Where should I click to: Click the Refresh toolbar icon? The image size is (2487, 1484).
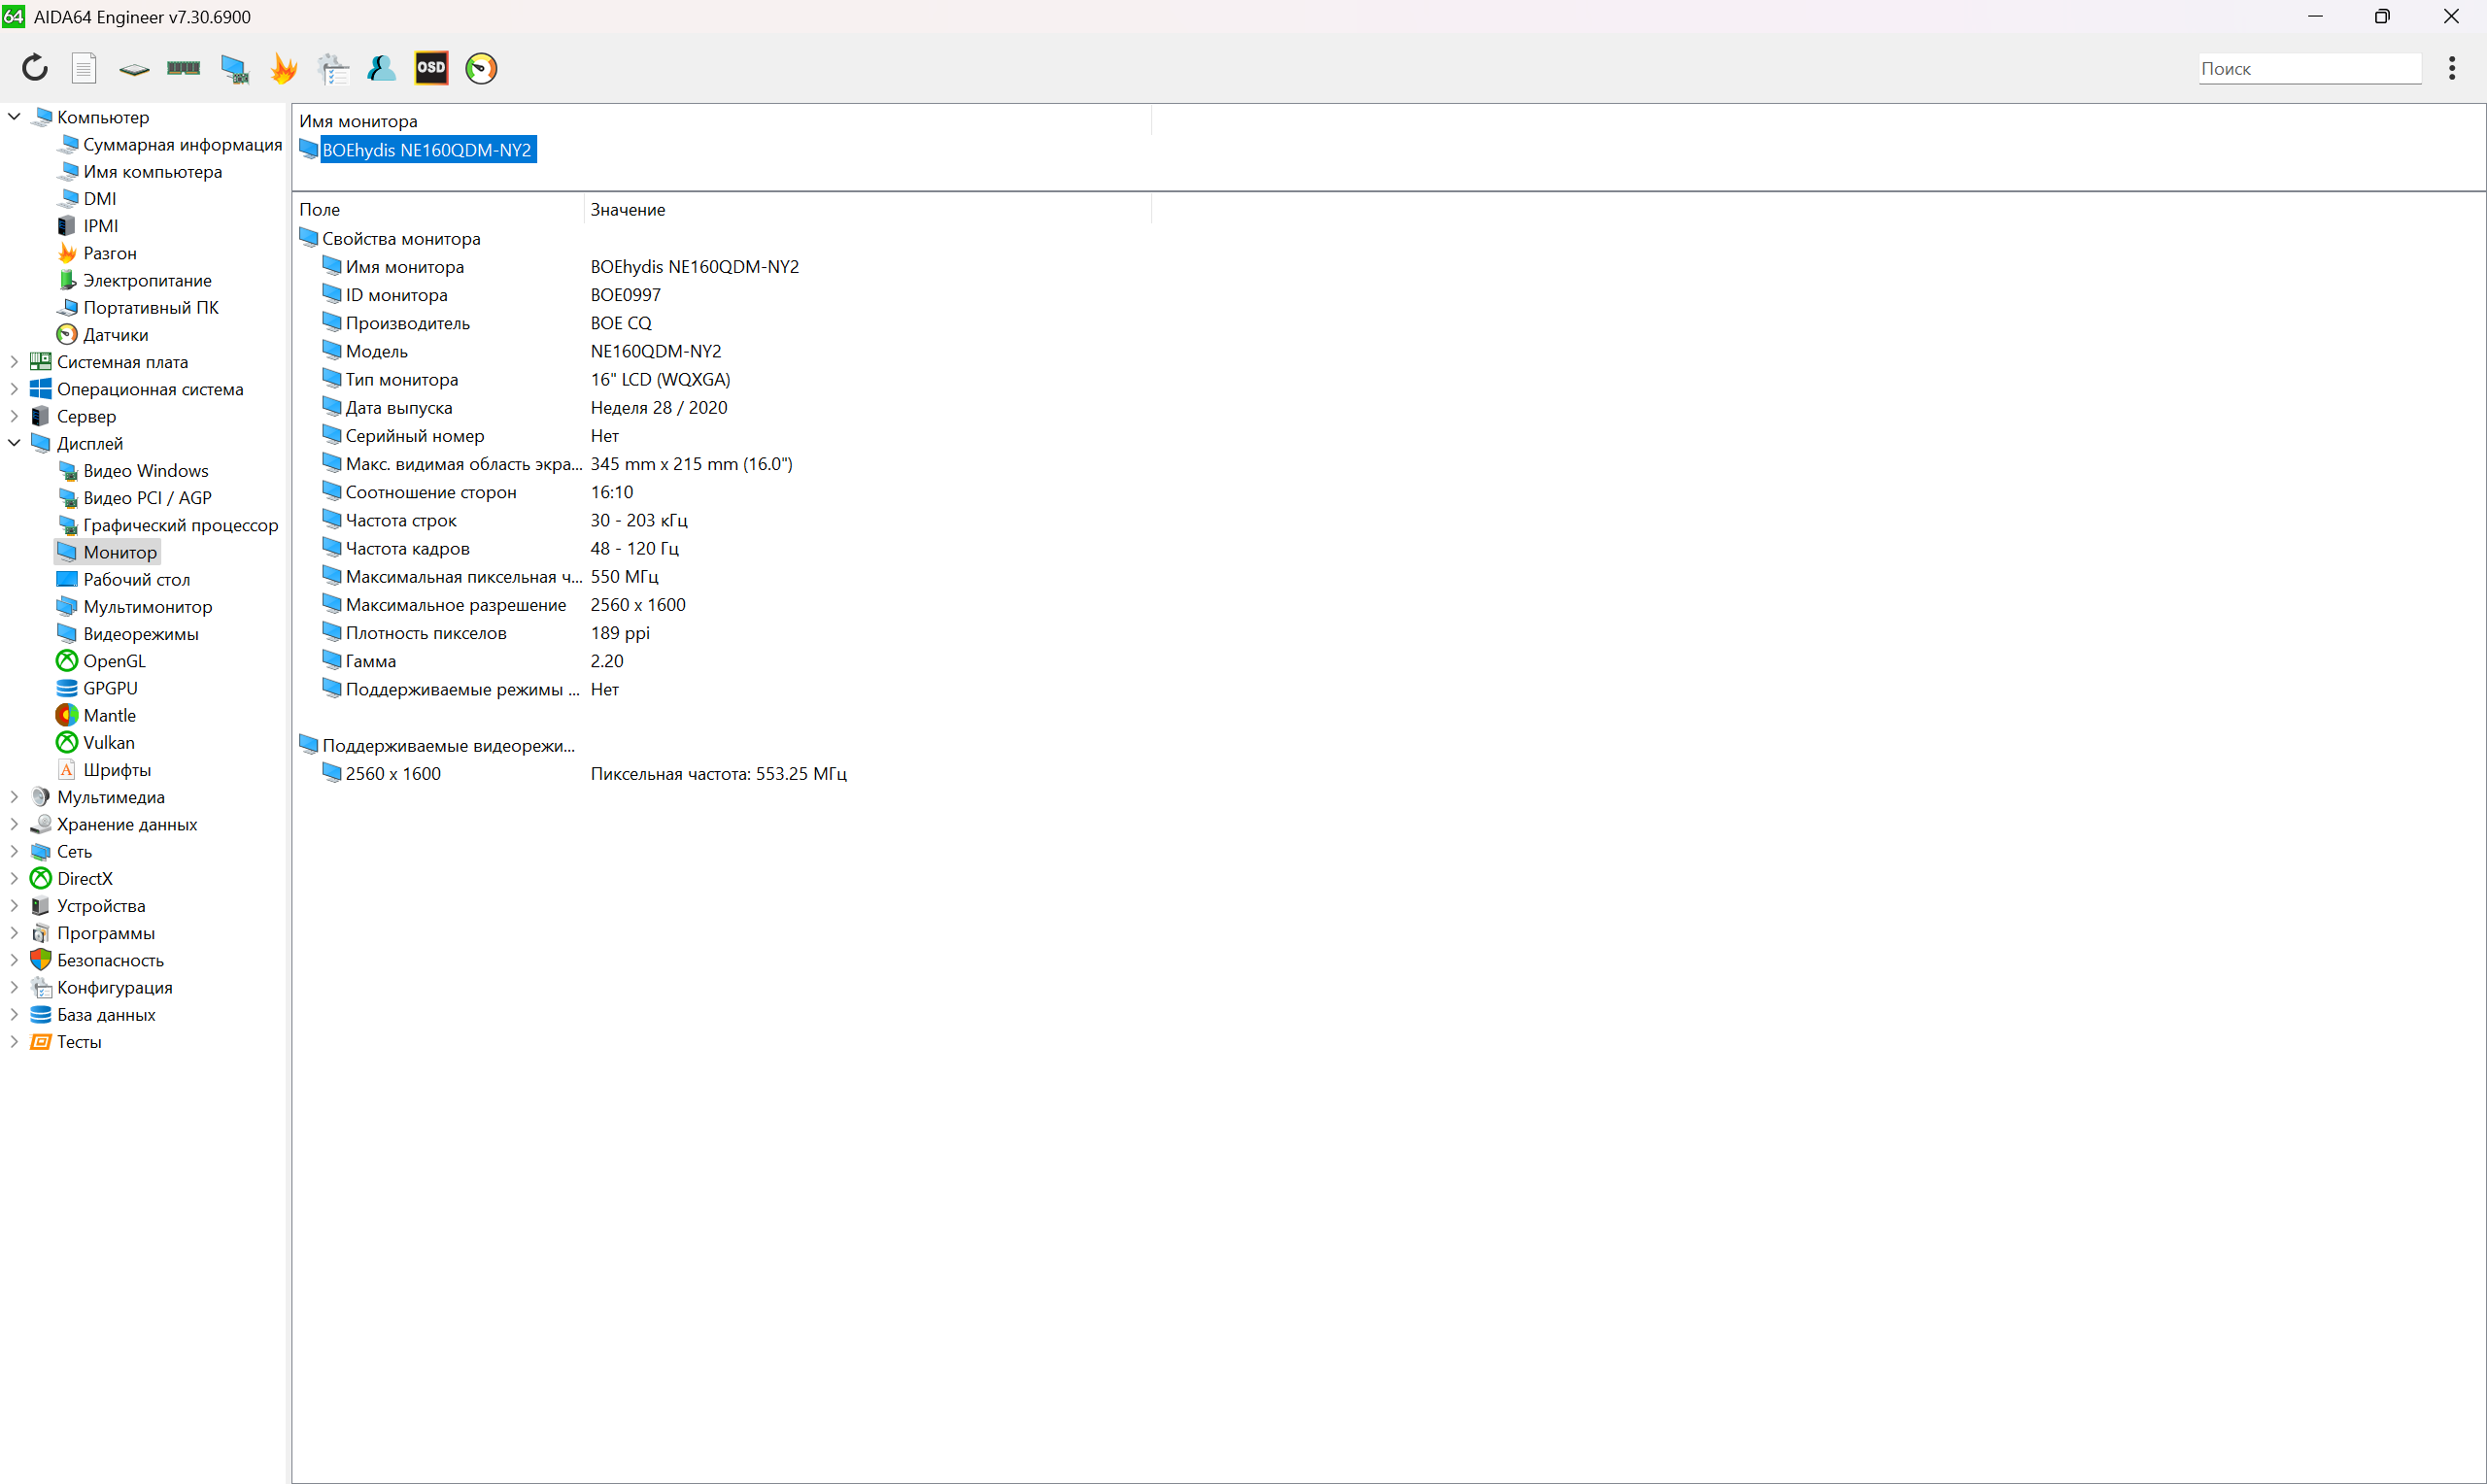click(x=35, y=68)
